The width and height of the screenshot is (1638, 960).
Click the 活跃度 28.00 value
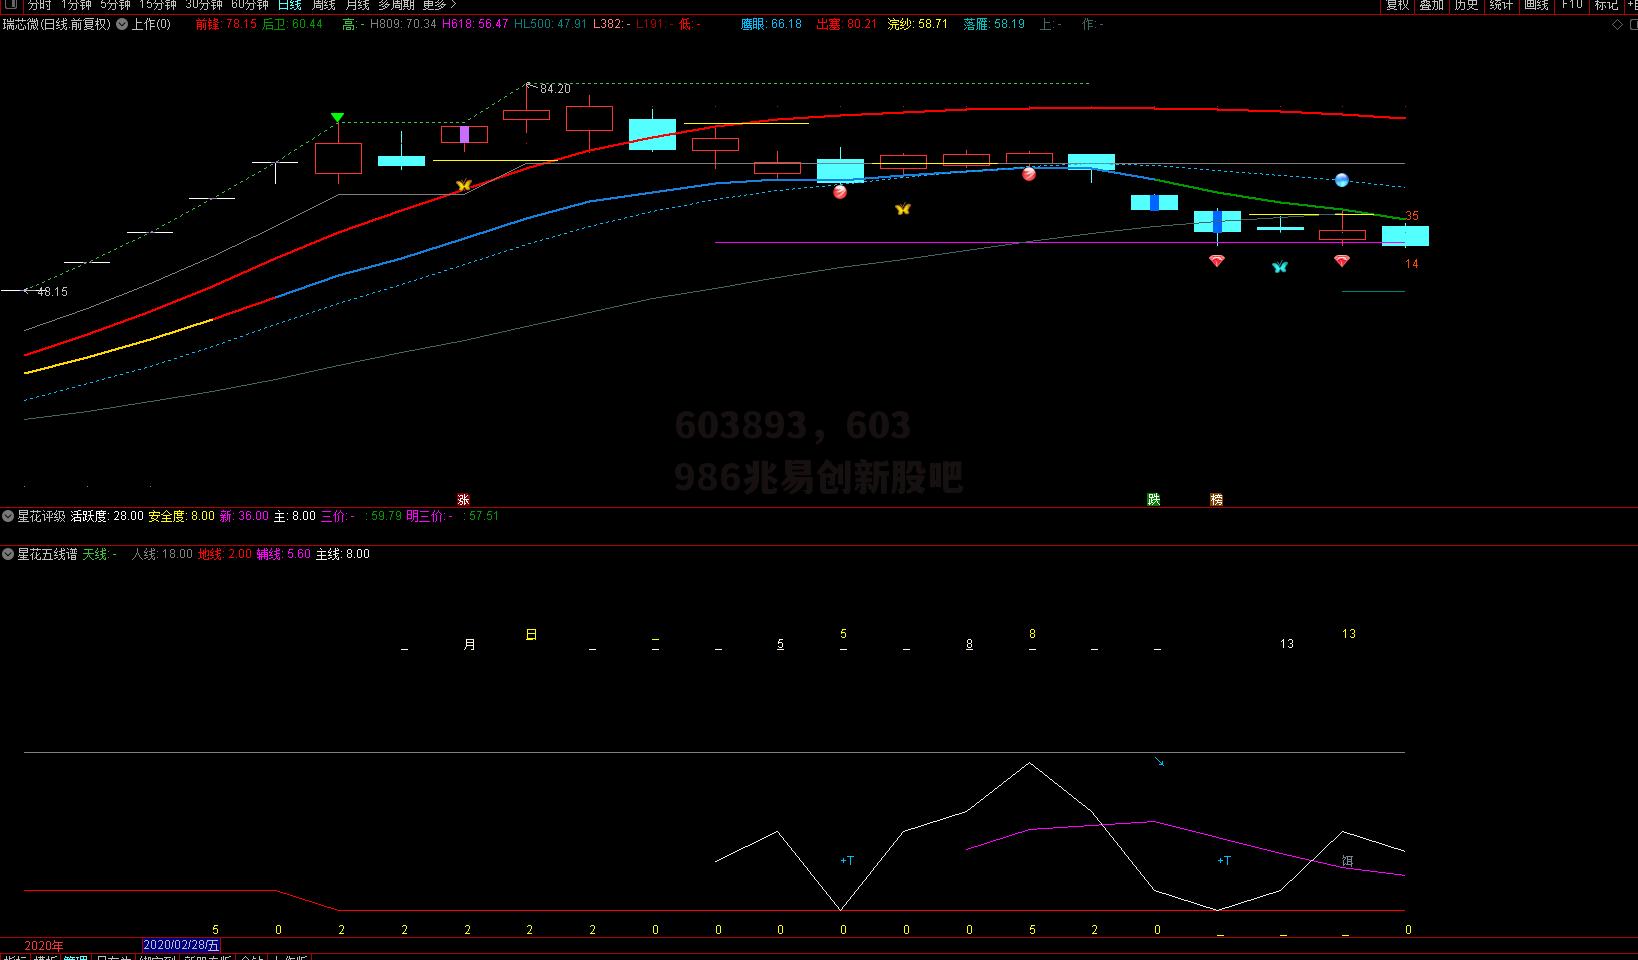click(107, 516)
